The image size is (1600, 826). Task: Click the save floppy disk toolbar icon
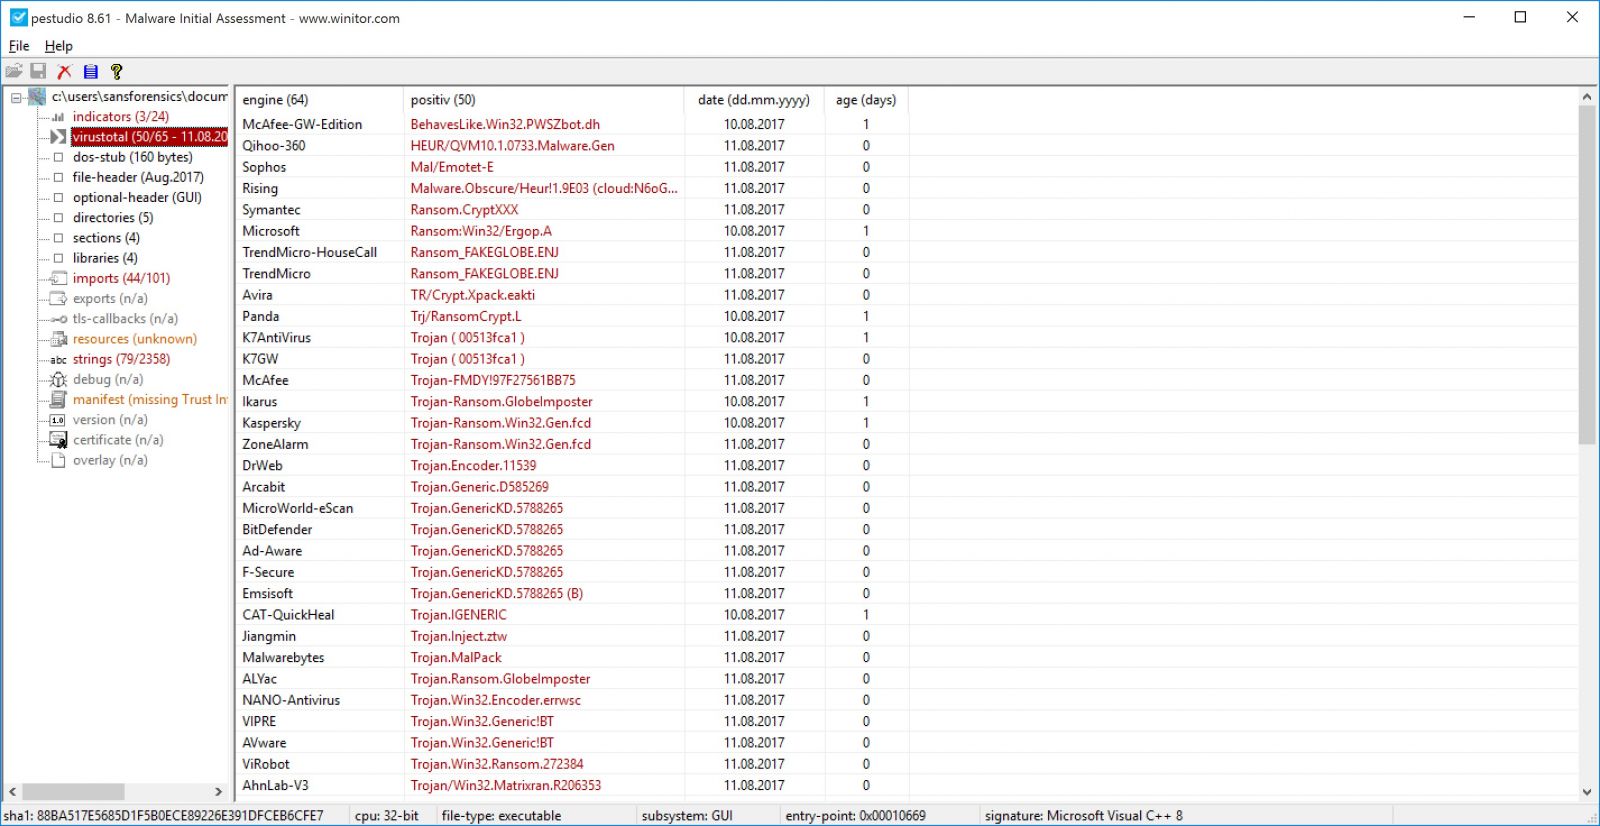click(38, 71)
